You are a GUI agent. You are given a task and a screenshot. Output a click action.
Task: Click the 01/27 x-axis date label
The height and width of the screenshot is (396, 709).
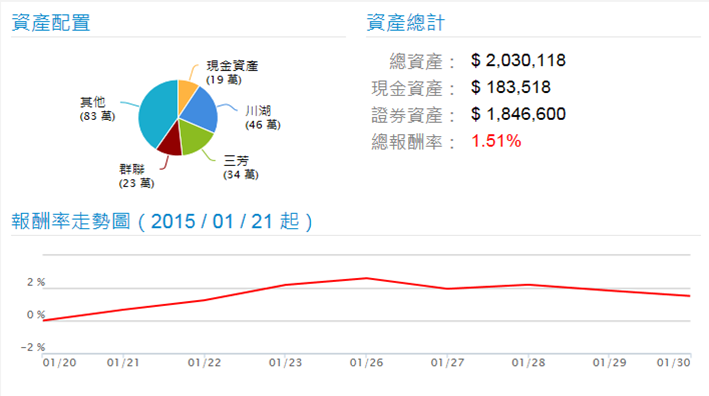[447, 363]
